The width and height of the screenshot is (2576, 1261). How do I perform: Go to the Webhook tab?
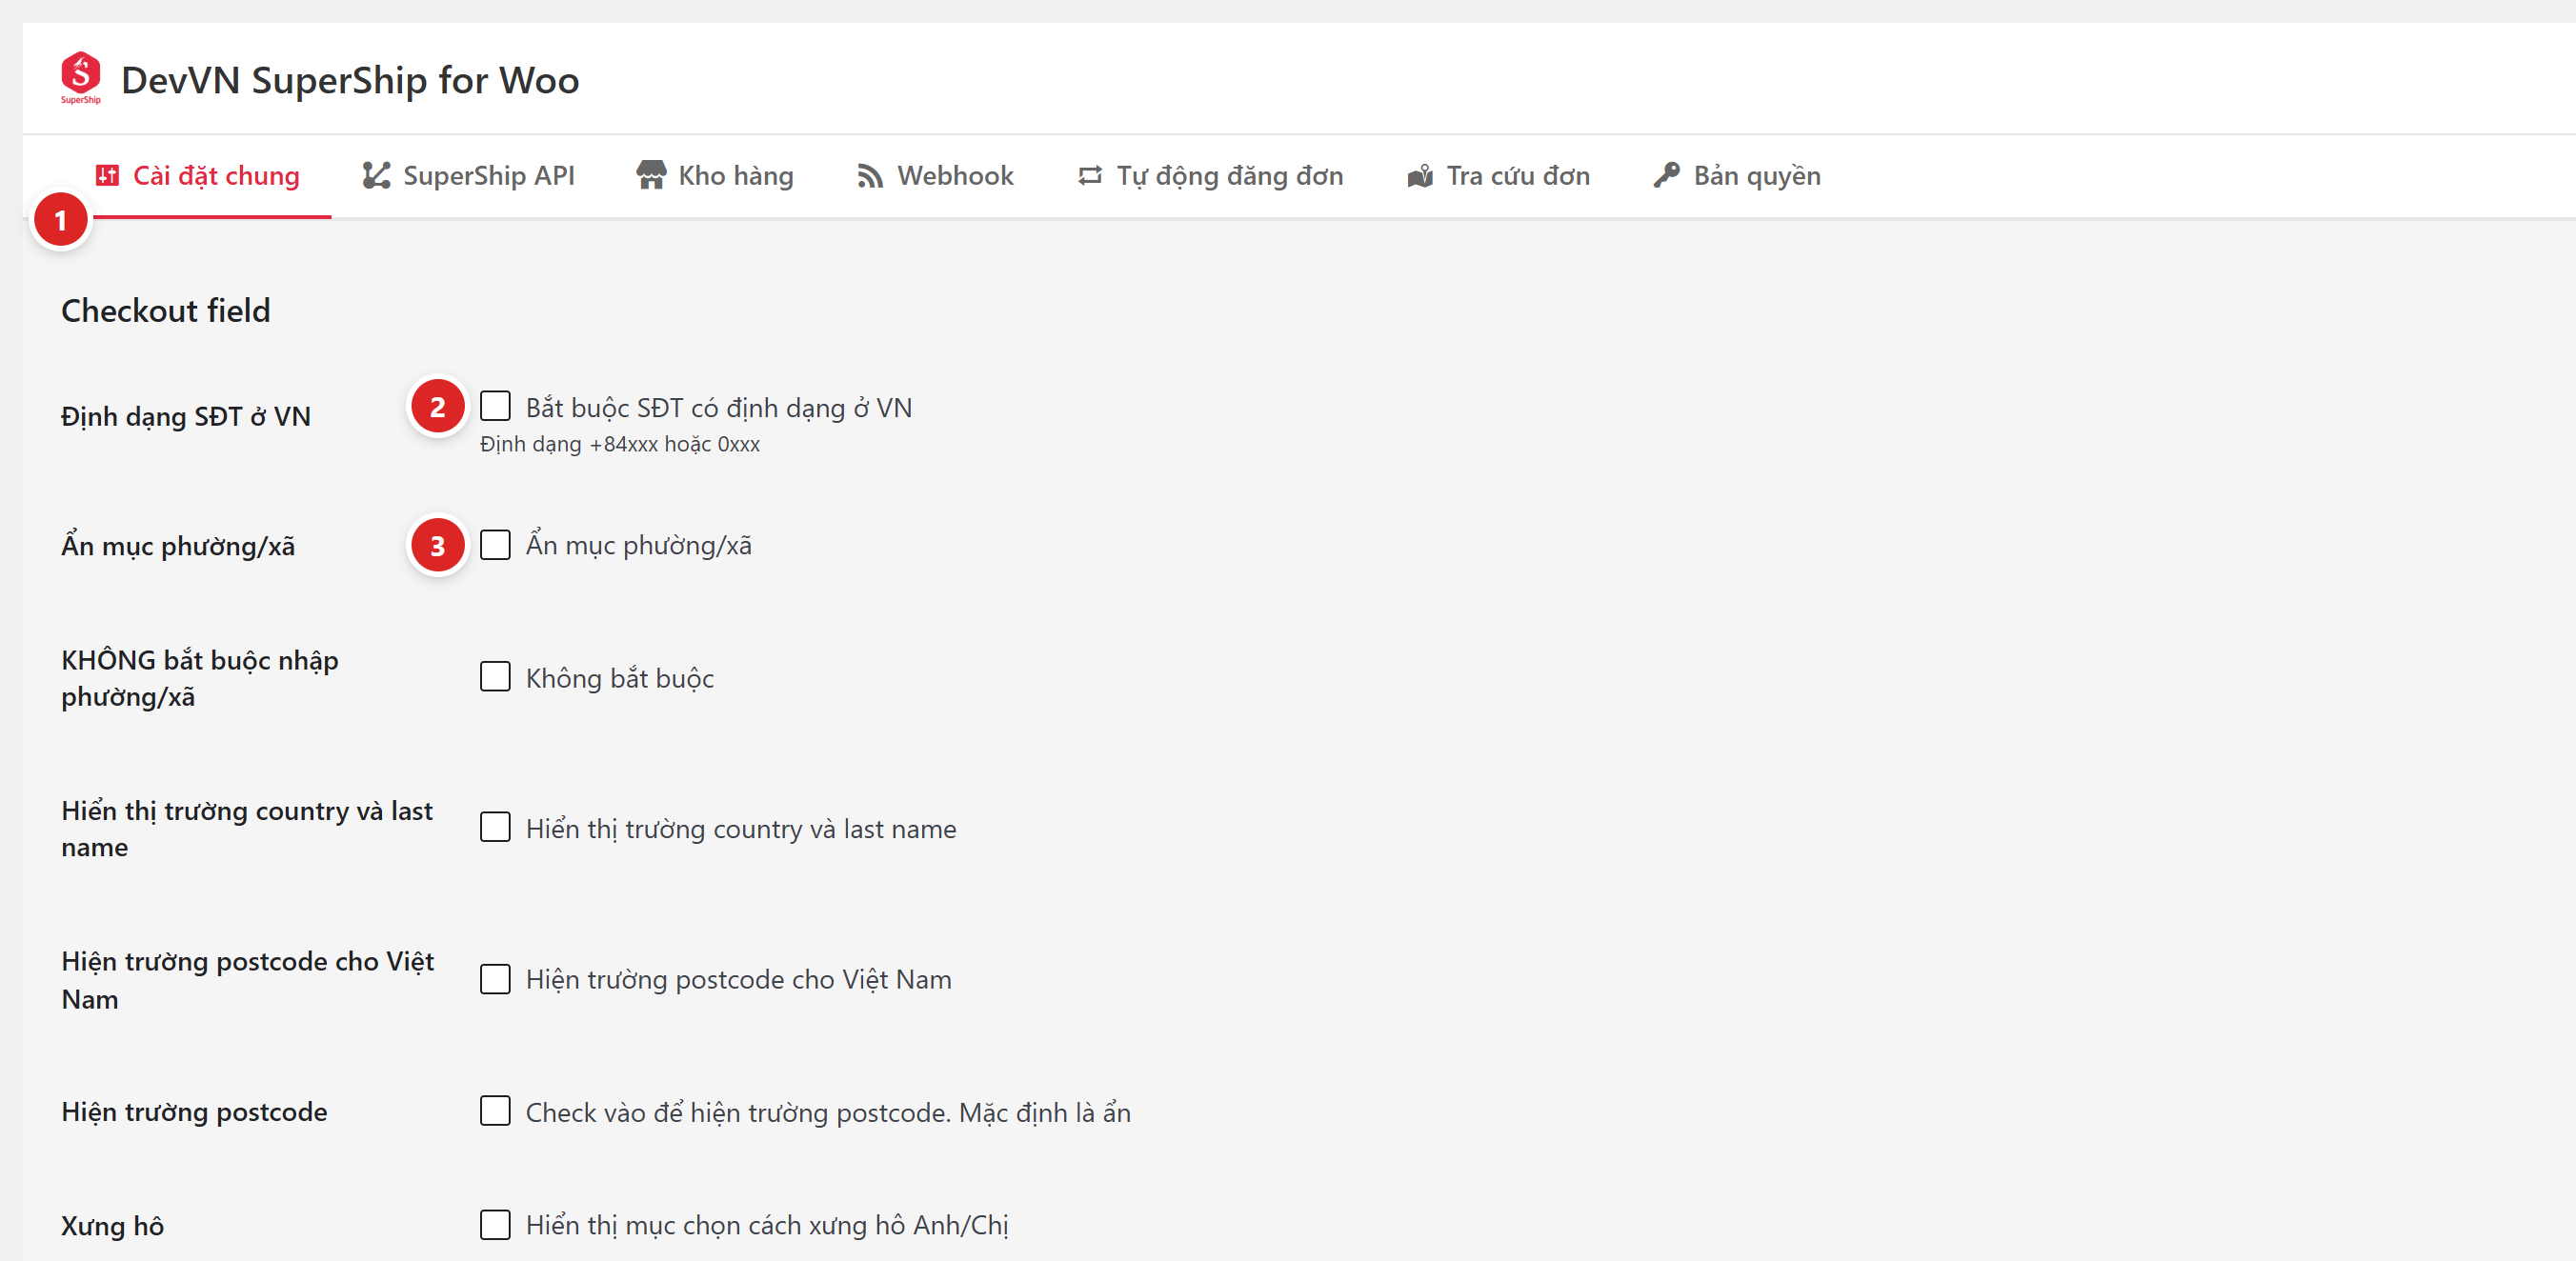pyautogui.click(x=935, y=176)
